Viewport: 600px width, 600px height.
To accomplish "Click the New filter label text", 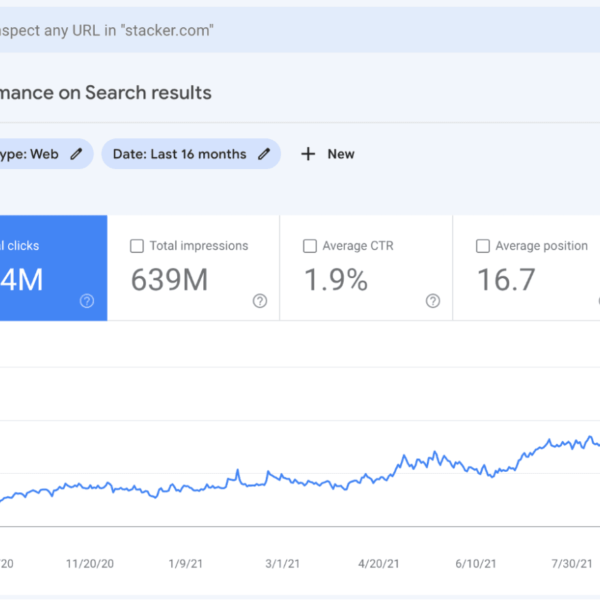I will (x=341, y=154).
